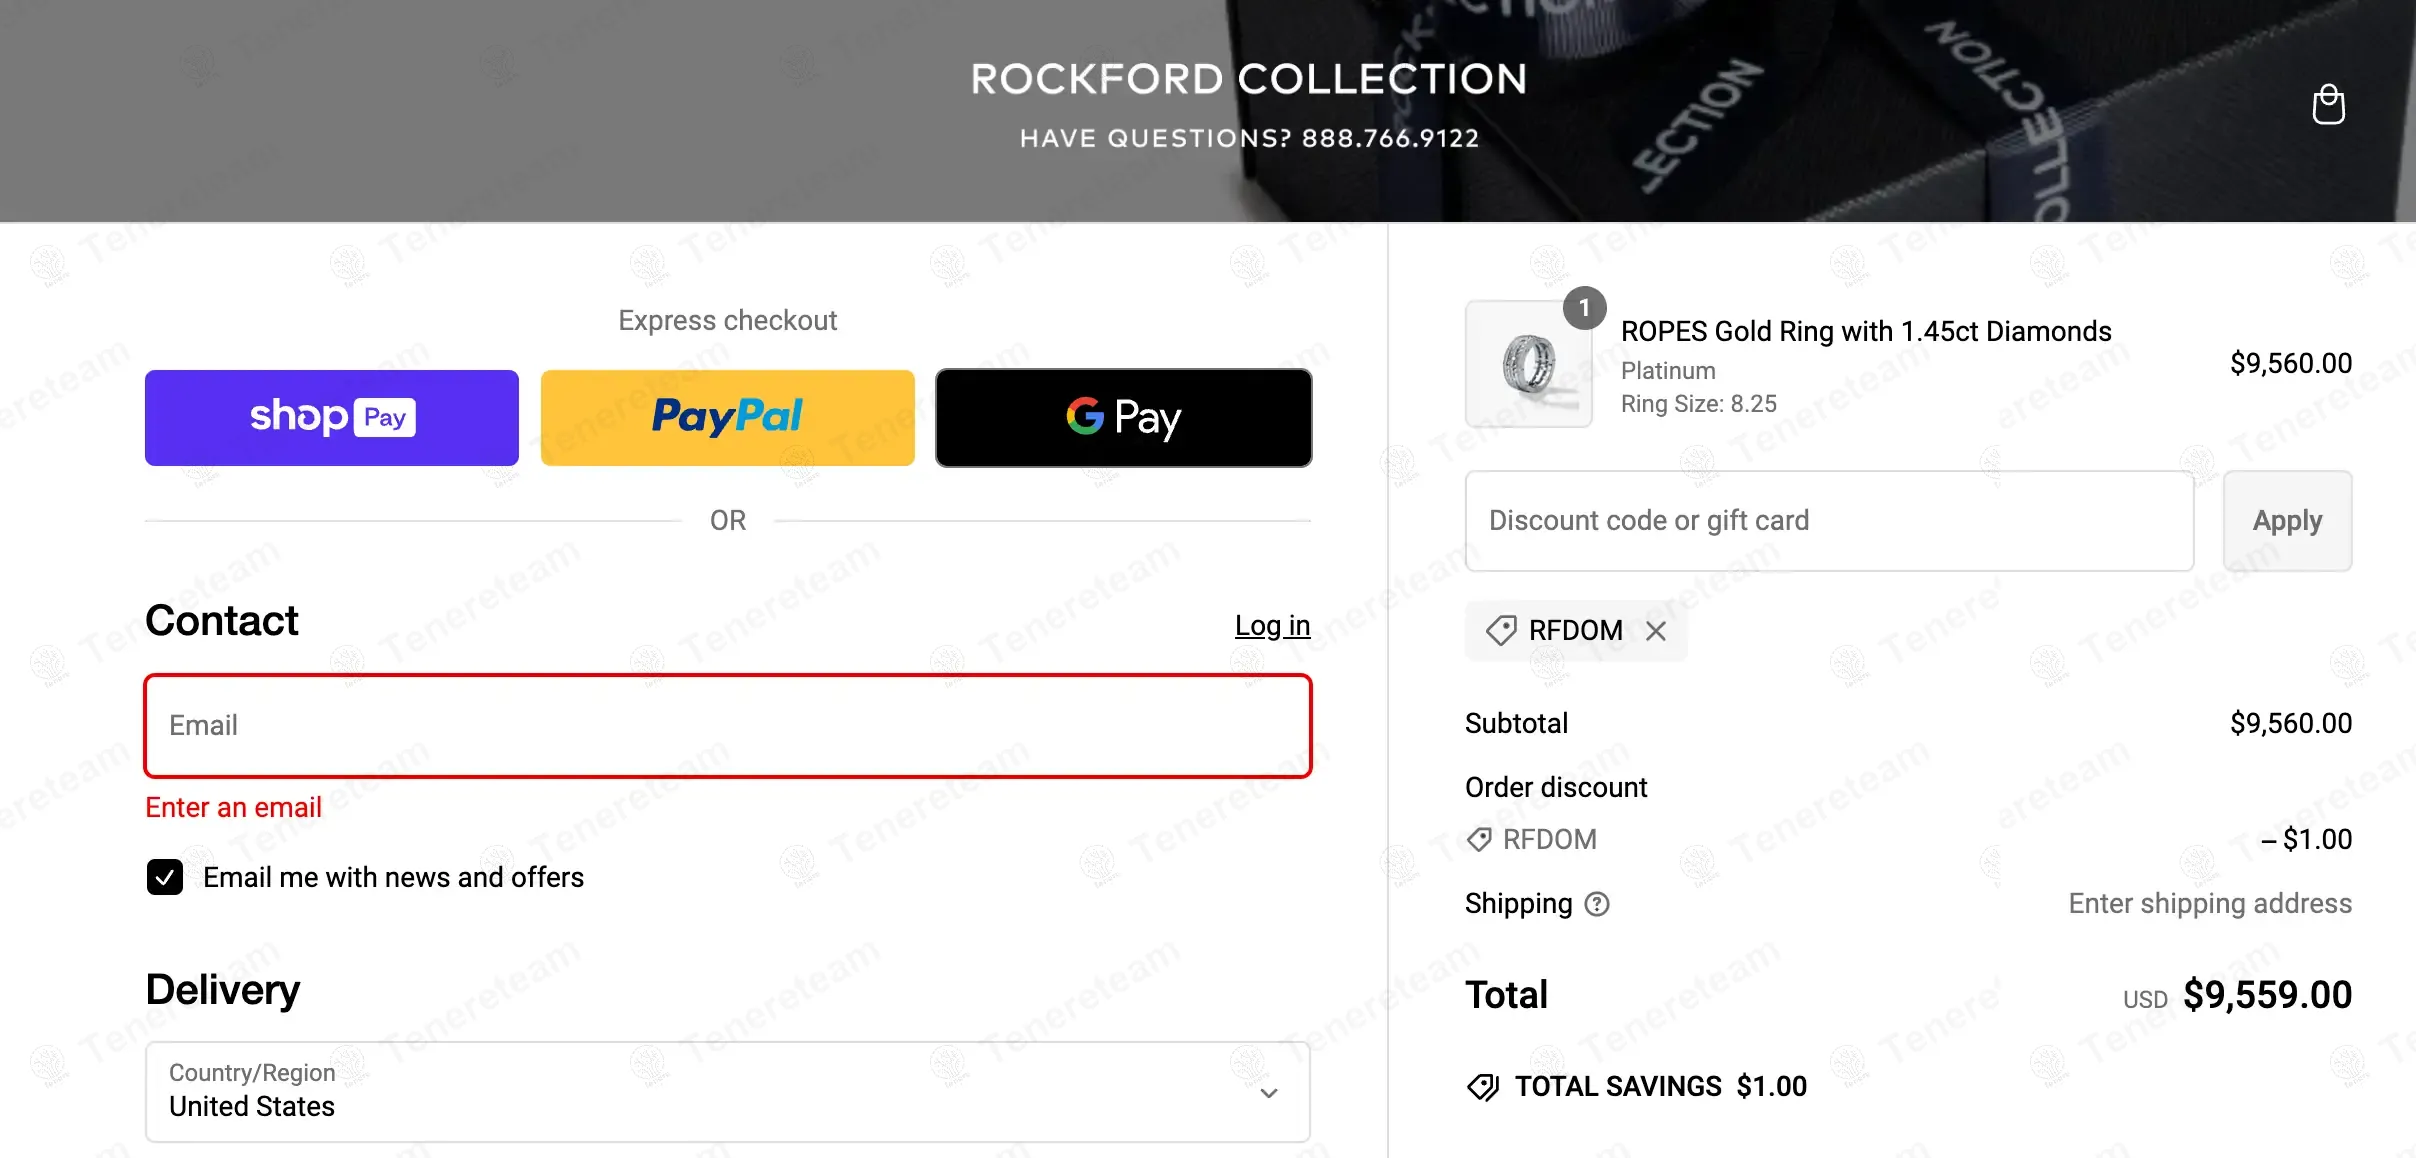Click the ROPES Gold Ring product title

[1865, 332]
